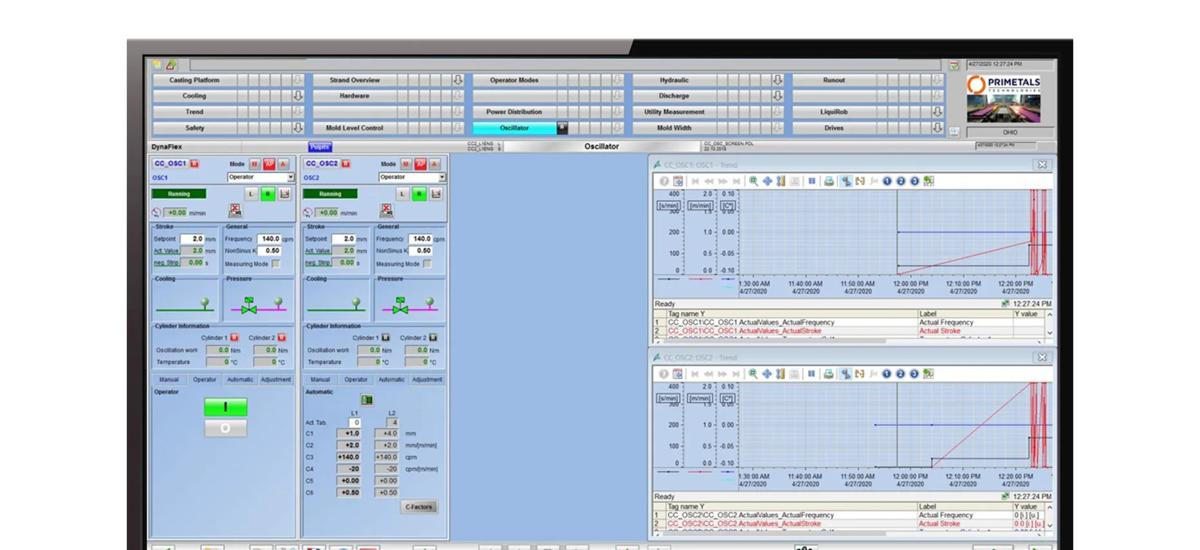This screenshot has width=1200, height=550.
Task: Edit OSC1 stroke Setpoint field
Action: point(192,239)
